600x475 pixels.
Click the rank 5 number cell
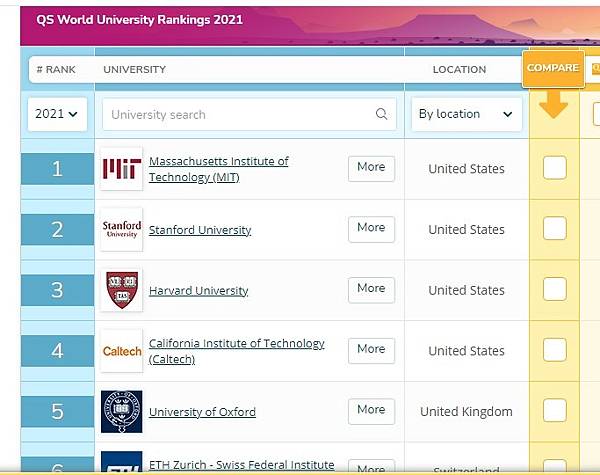tap(57, 411)
